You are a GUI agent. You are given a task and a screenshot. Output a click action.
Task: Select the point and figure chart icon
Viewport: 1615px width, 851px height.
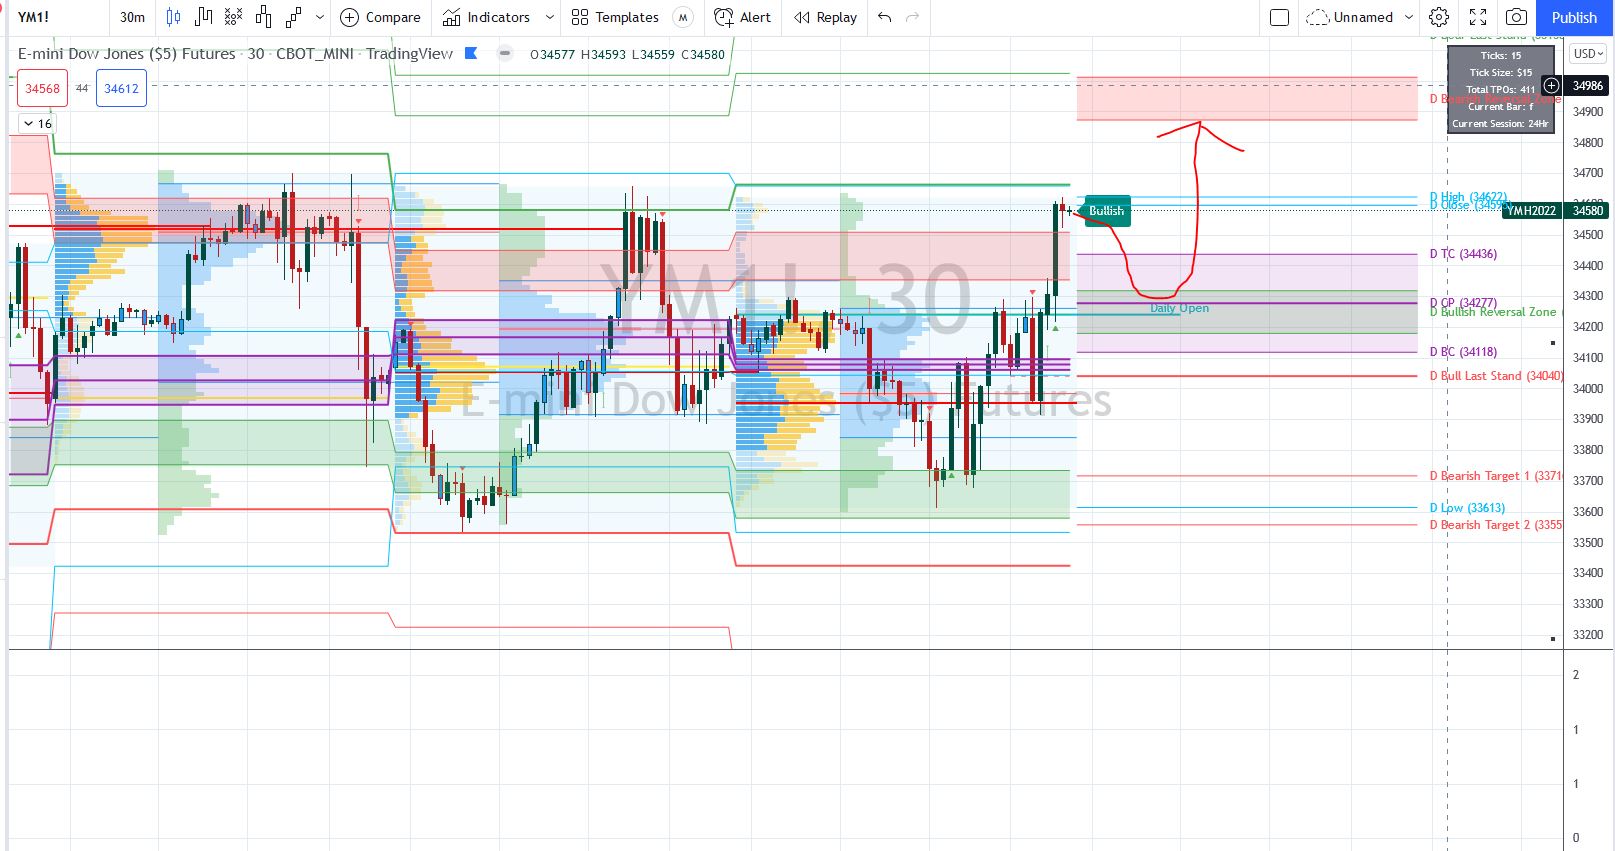coord(234,17)
